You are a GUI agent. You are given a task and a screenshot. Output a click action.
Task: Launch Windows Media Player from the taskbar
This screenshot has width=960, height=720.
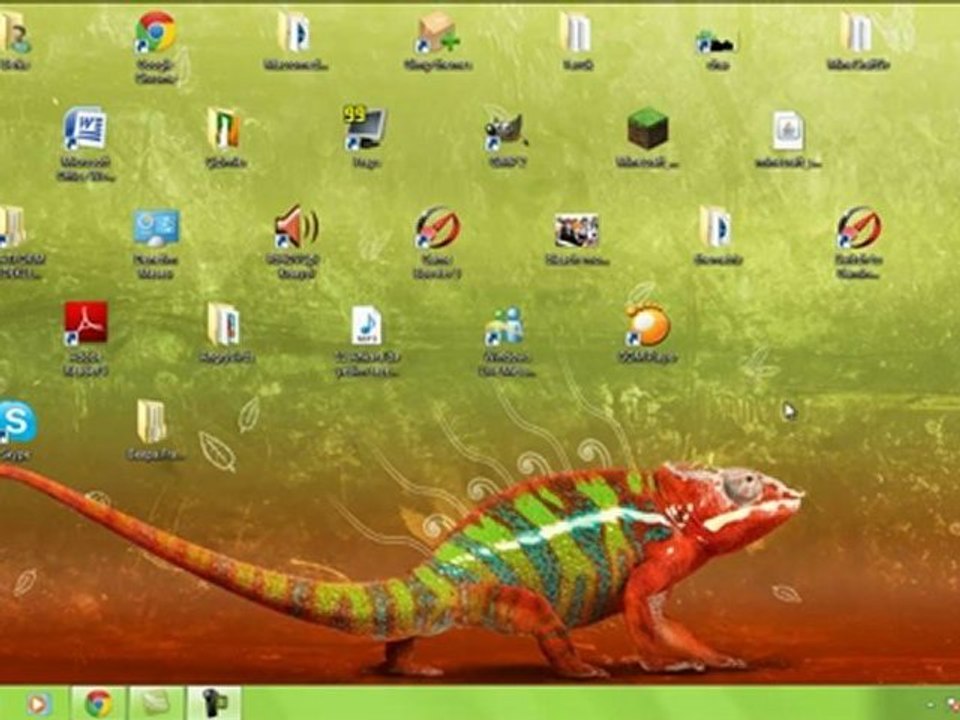[x=37, y=704]
